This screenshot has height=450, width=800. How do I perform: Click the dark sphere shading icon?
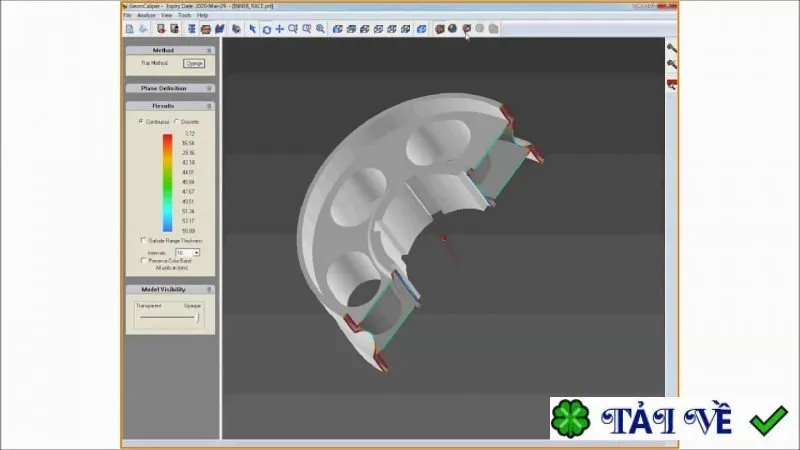(x=453, y=29)
